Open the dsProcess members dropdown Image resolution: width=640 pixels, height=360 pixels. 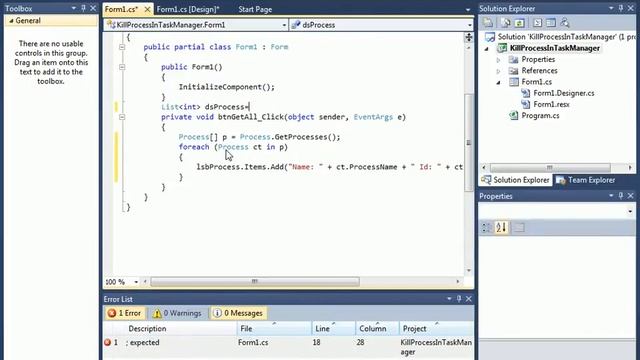click(x=469, y=25)
